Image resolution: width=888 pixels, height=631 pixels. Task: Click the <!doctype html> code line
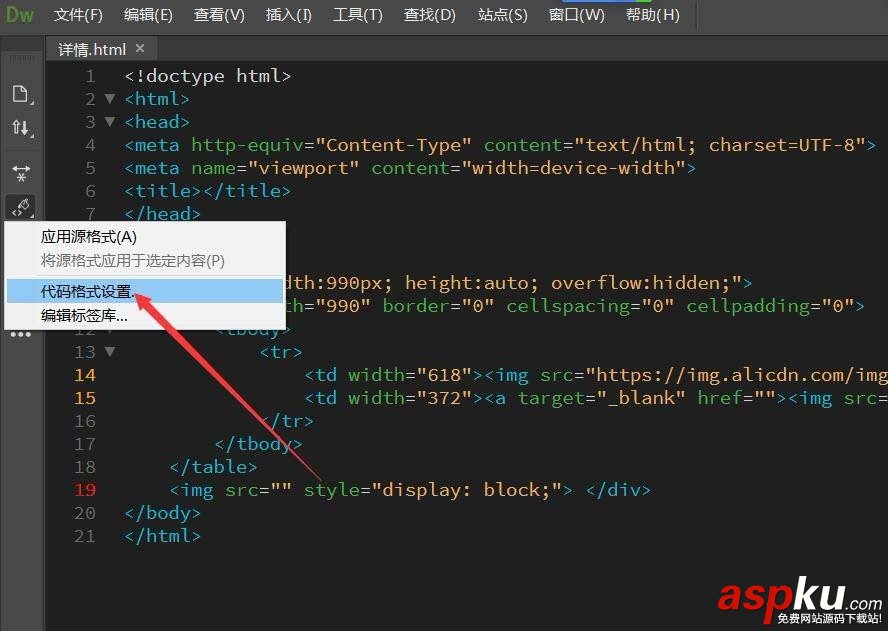click(207, 76)
